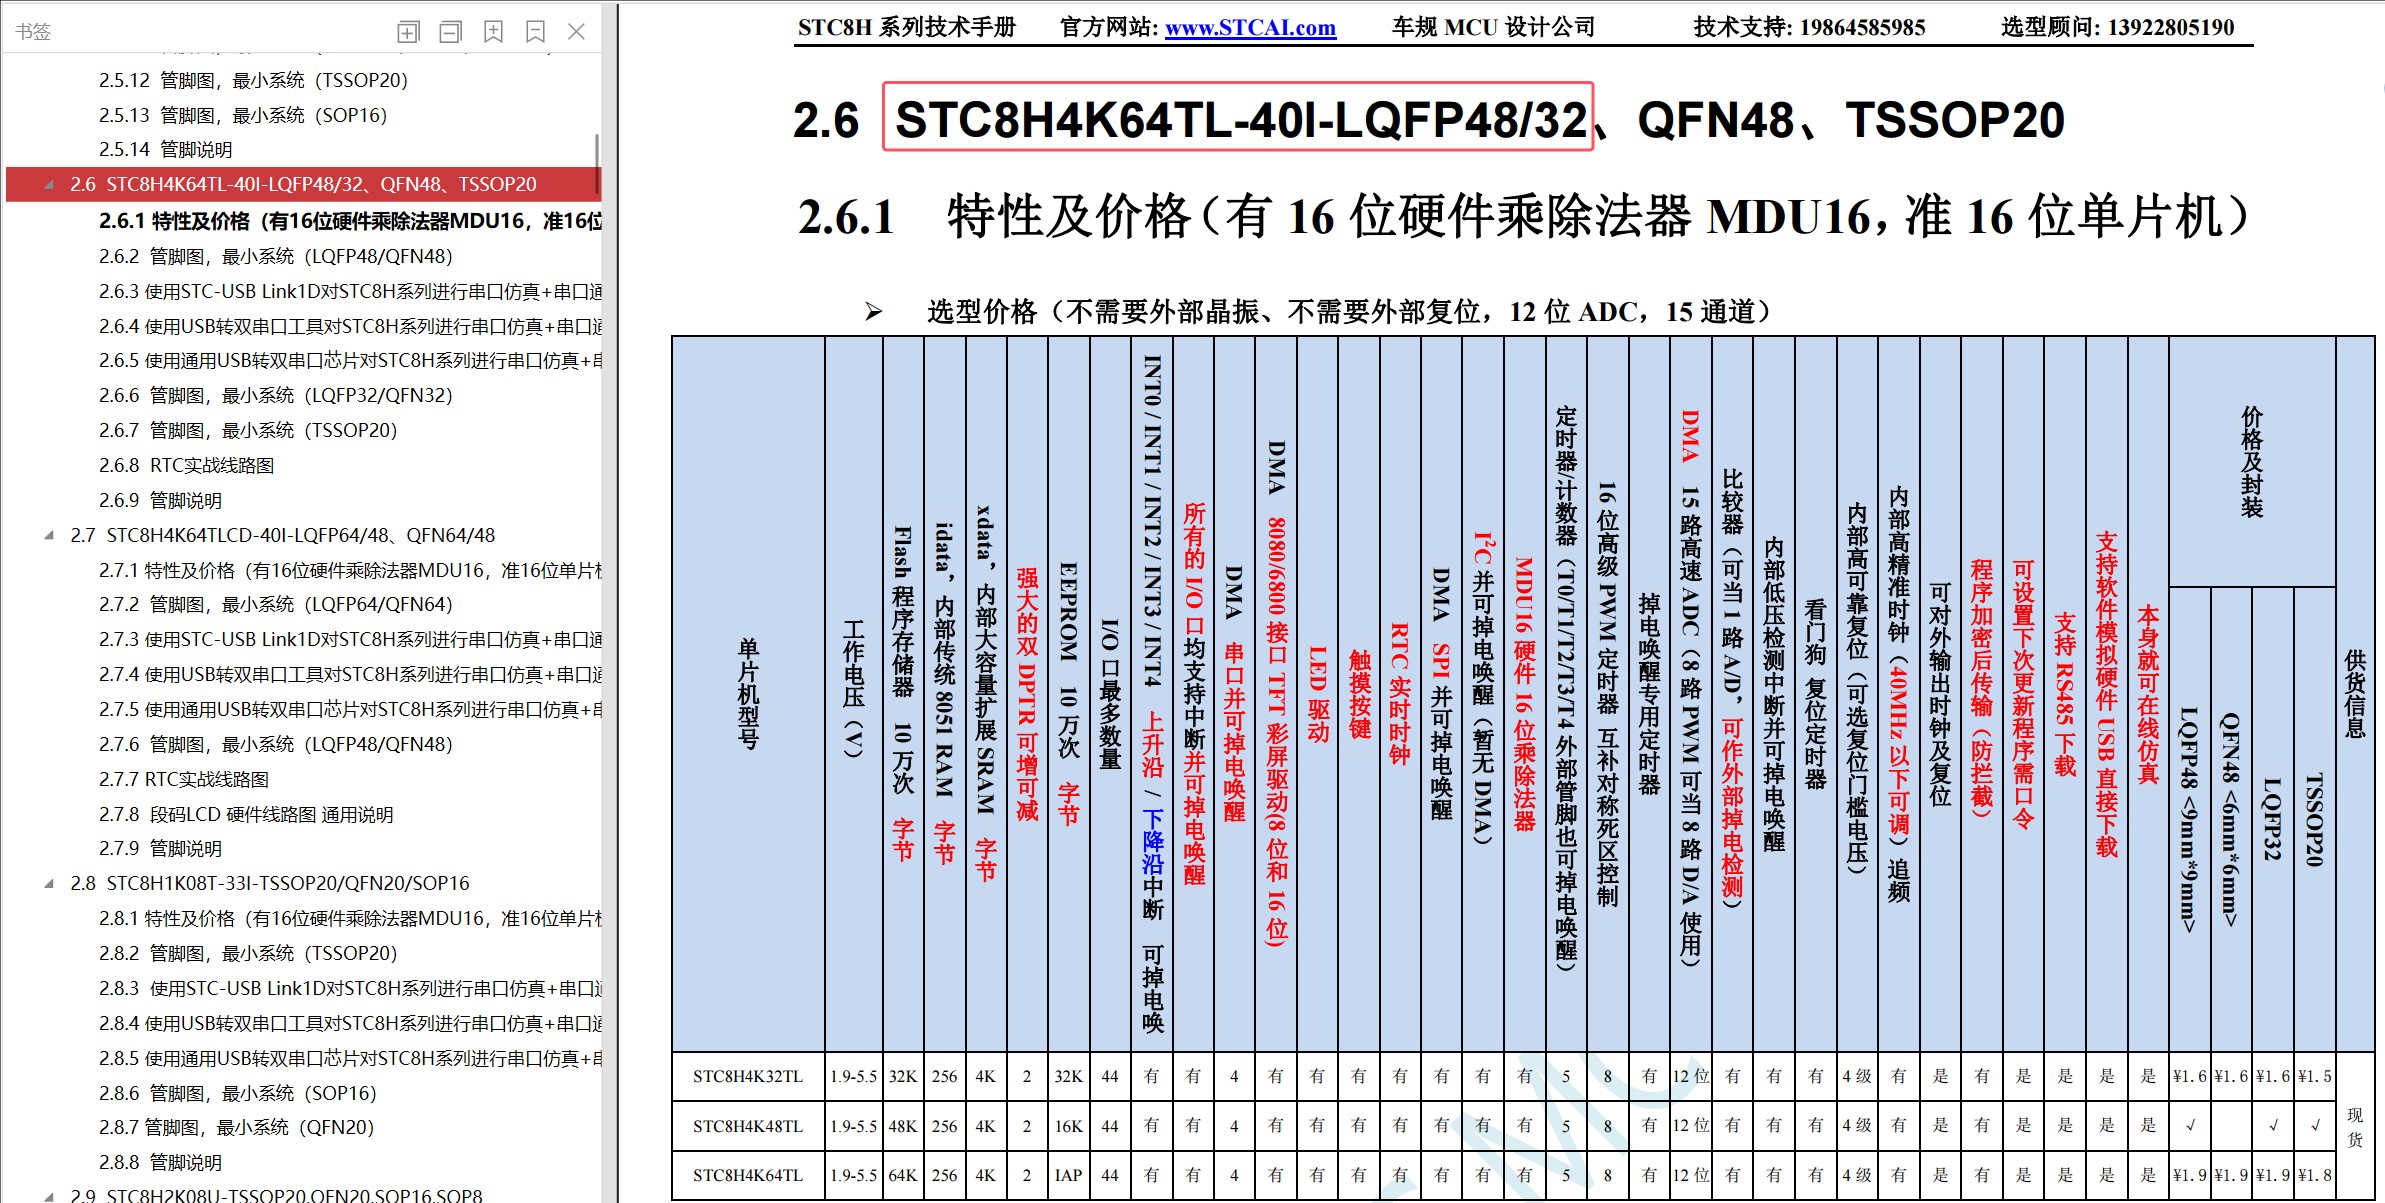
Task: Click the 供货信息 column header
Action: coord(2355,694)
